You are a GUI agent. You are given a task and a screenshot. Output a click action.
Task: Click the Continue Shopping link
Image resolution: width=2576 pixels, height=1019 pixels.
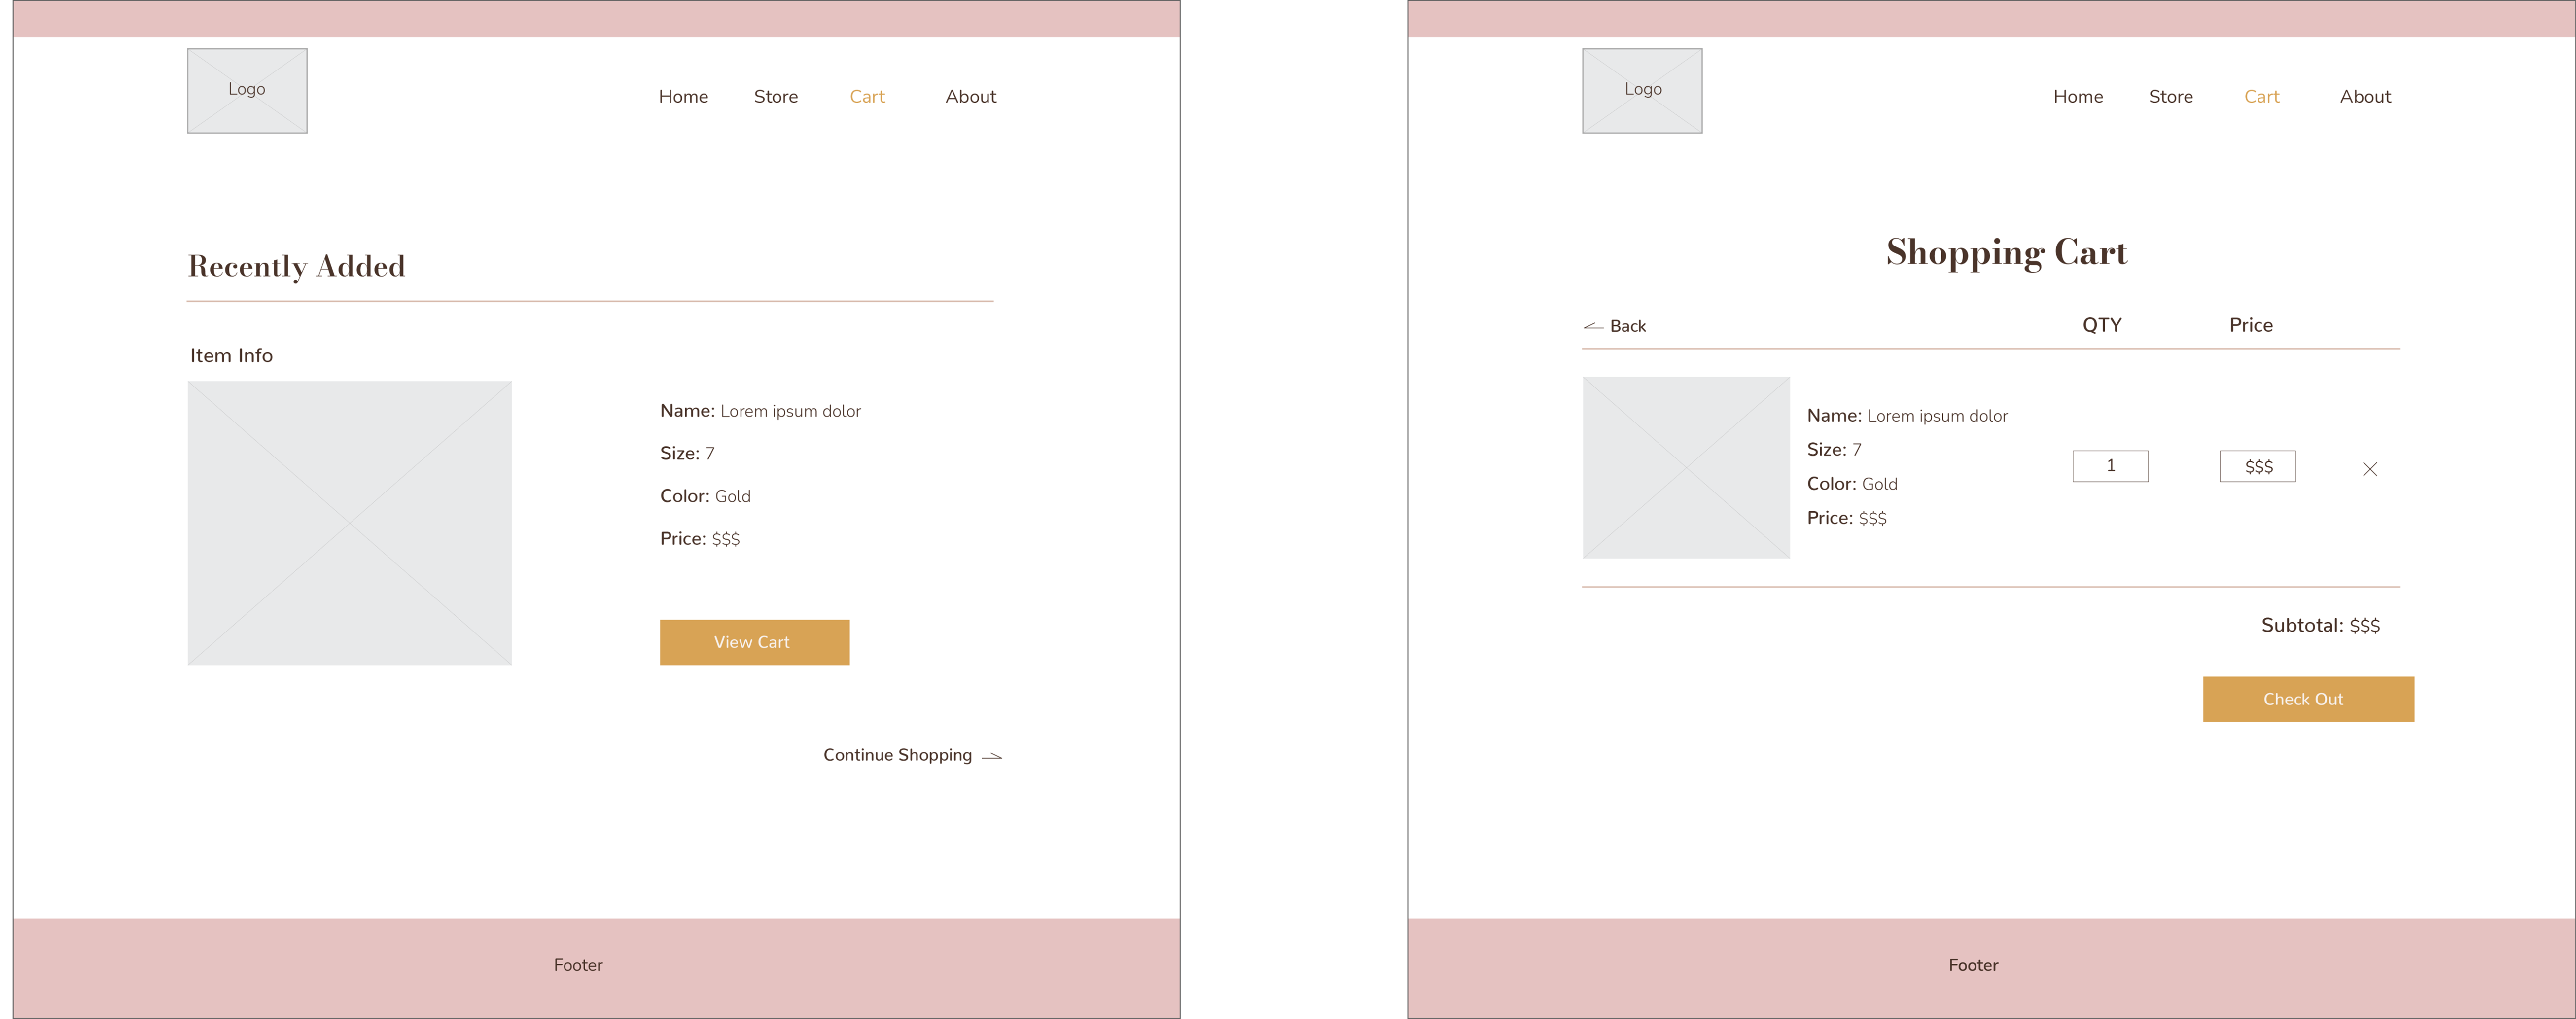tap(897, 755)
